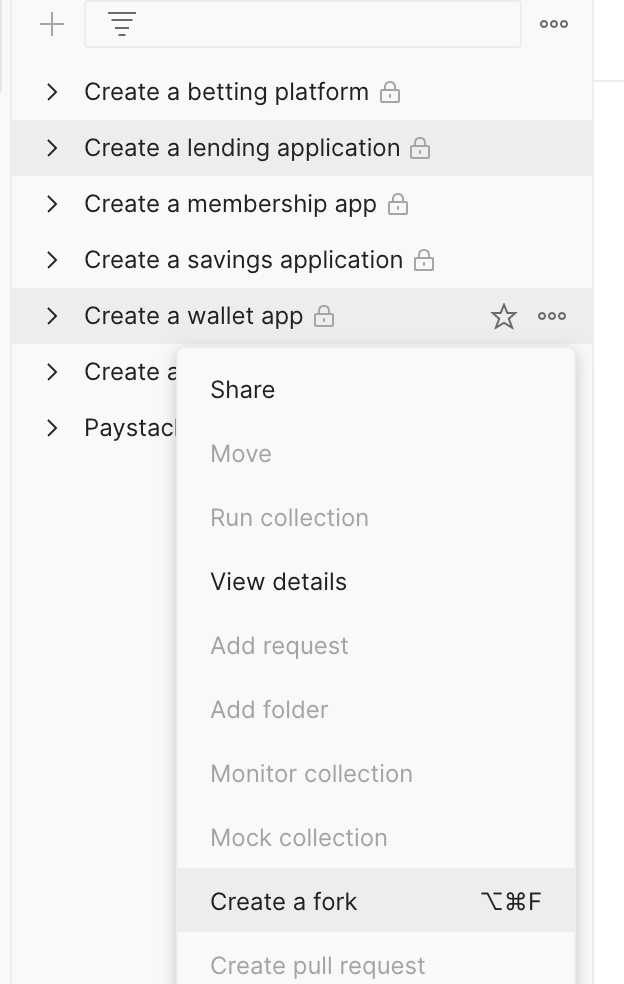Click lock icon beside lending application collection
624x984 pixels.
[421, 149]
